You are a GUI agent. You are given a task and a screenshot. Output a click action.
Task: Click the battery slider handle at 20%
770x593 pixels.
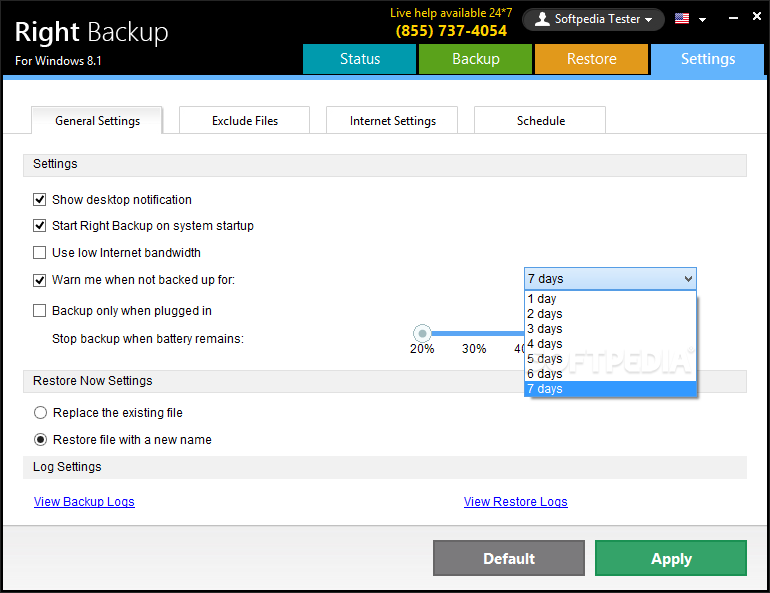(422, 333)
